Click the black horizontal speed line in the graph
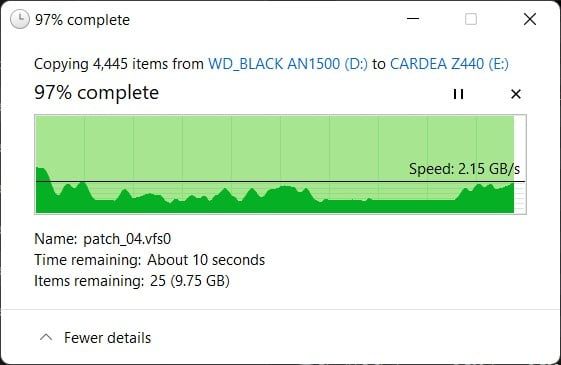The height and width of the screenshot is (365, 561). click(280, 182)
